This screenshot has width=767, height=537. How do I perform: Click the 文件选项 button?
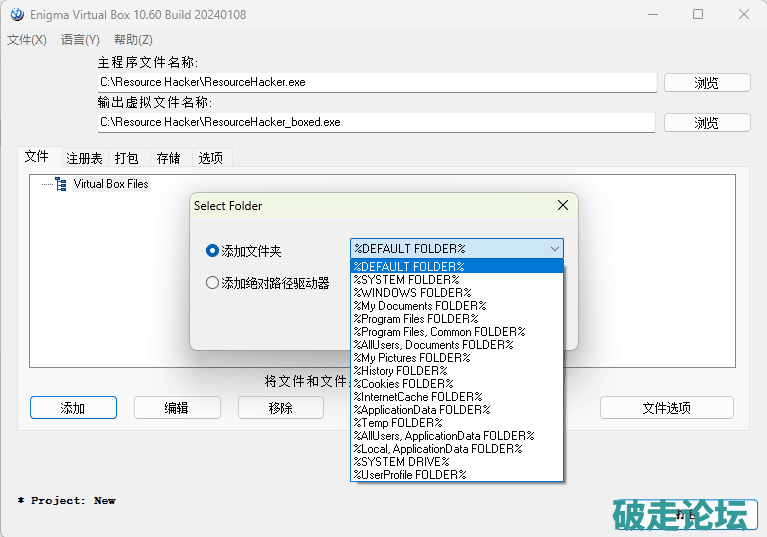(x=666, y=408)
